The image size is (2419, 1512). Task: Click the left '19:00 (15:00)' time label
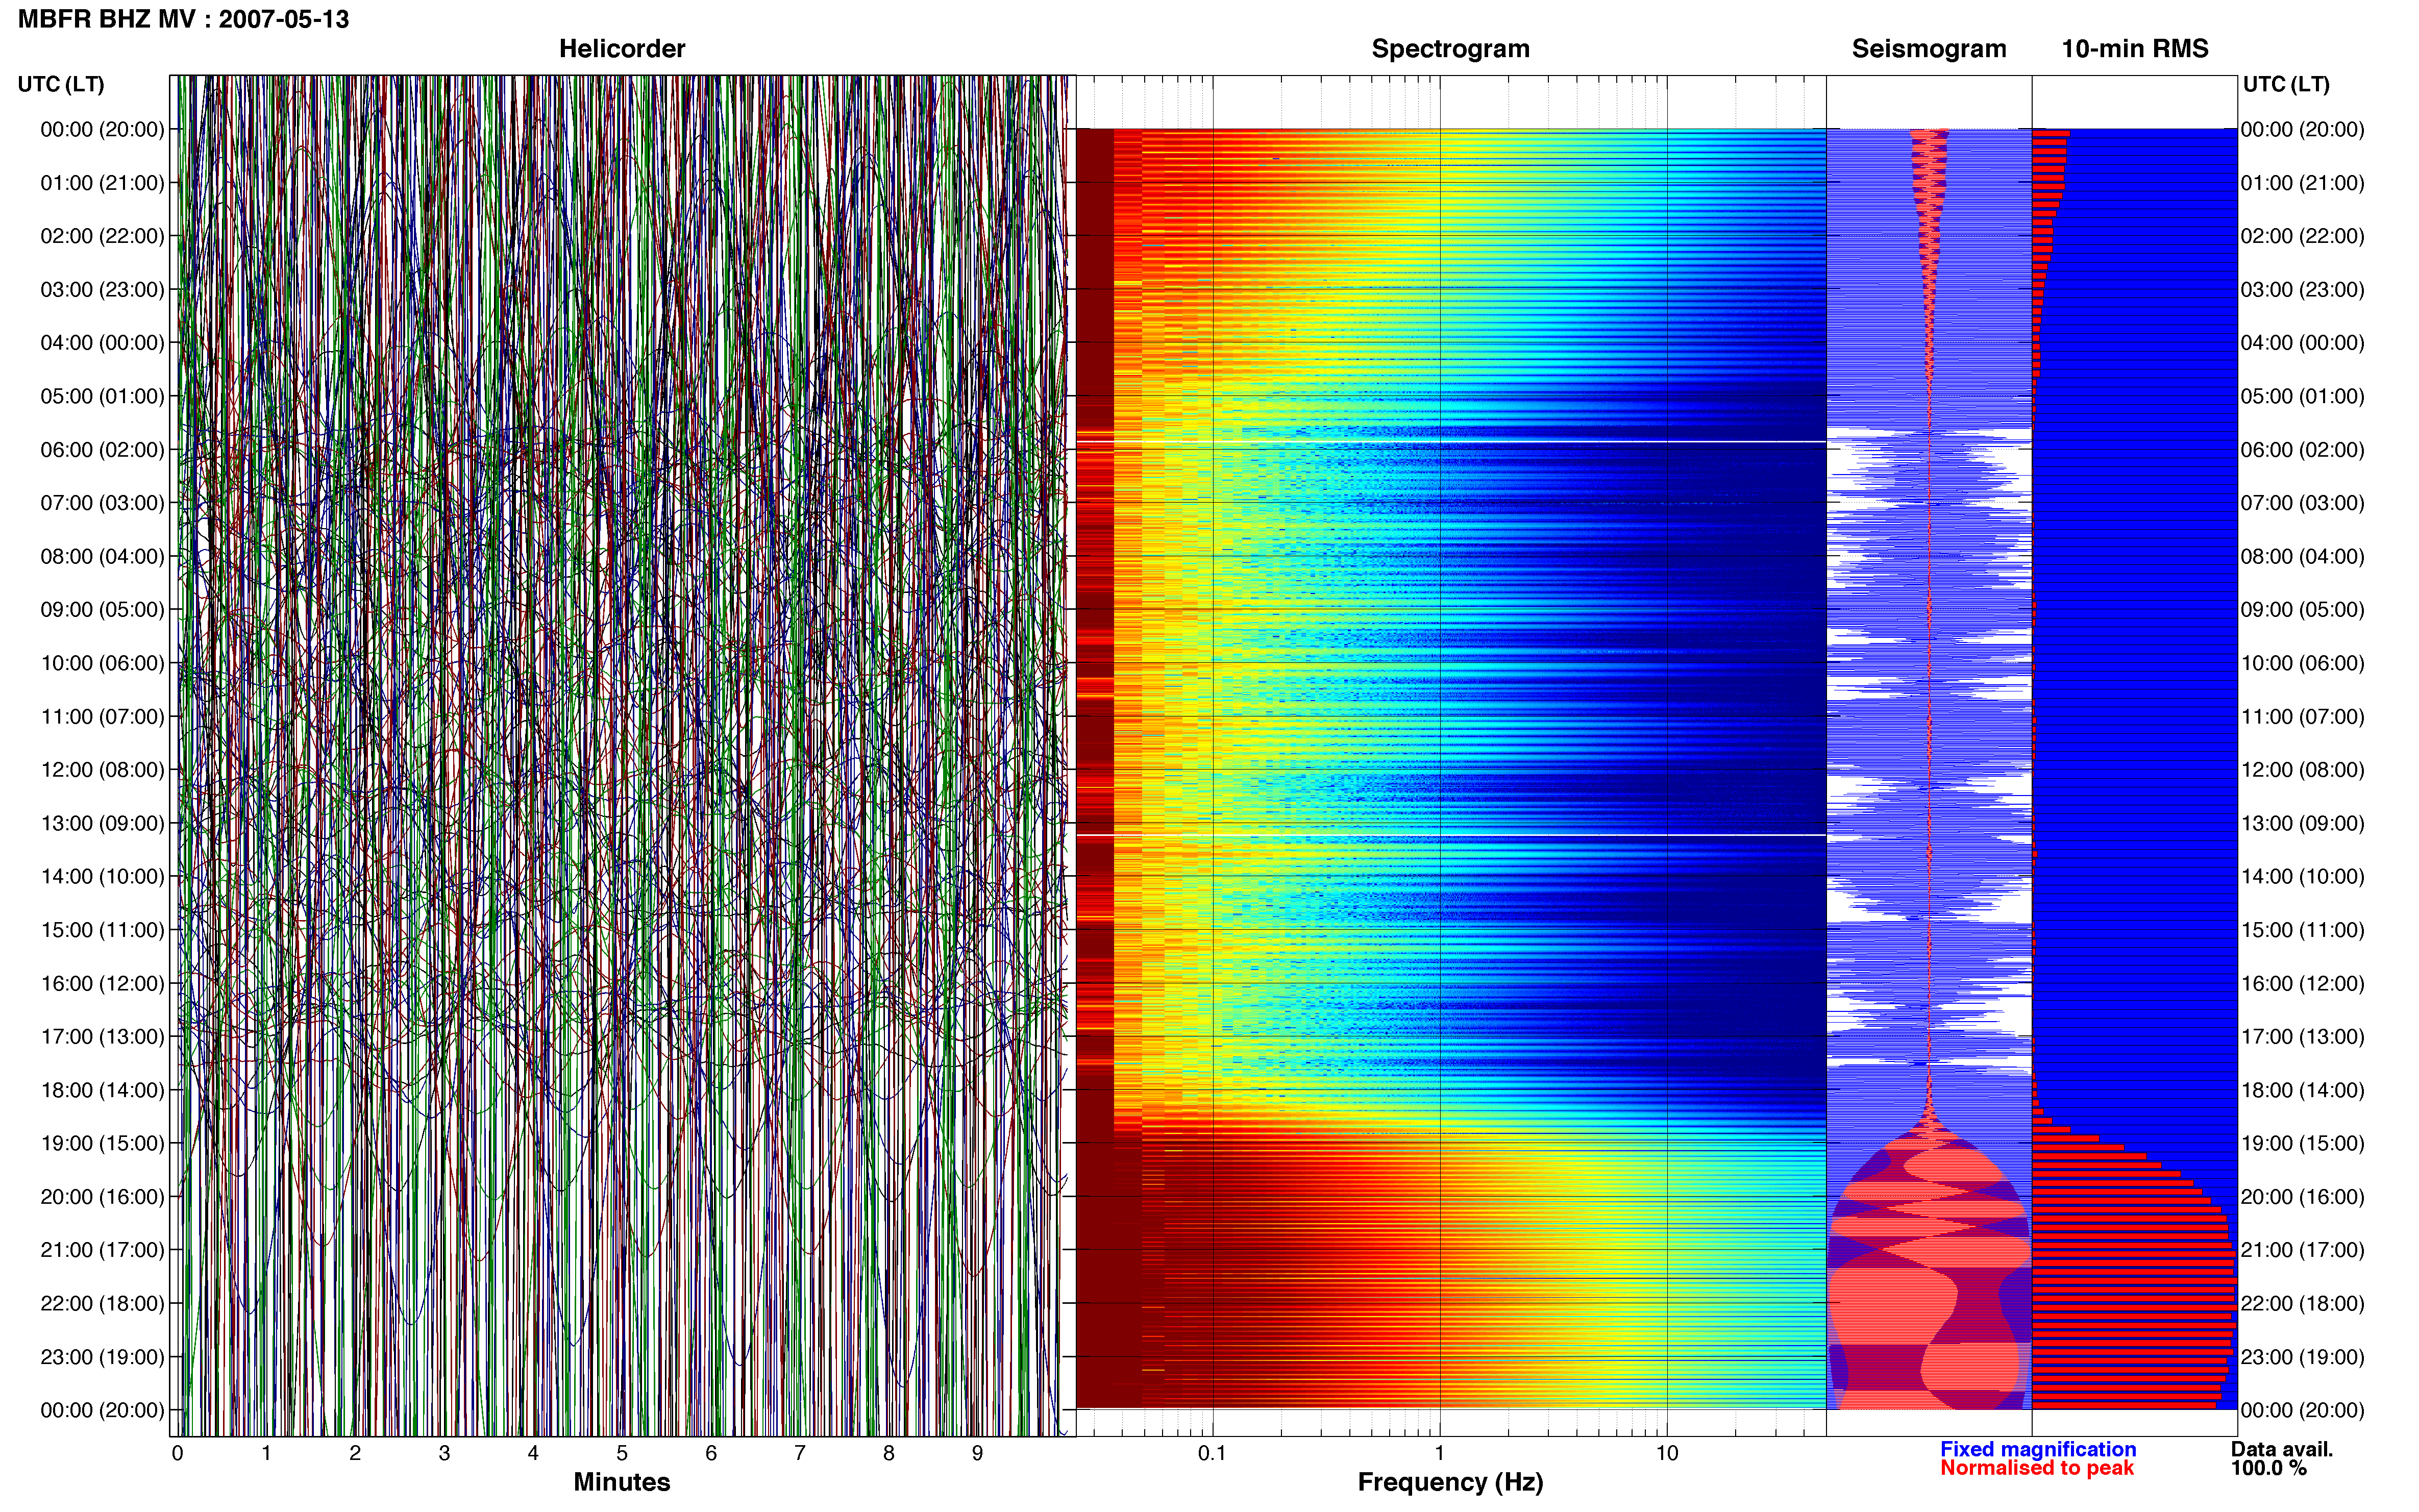102,1143
